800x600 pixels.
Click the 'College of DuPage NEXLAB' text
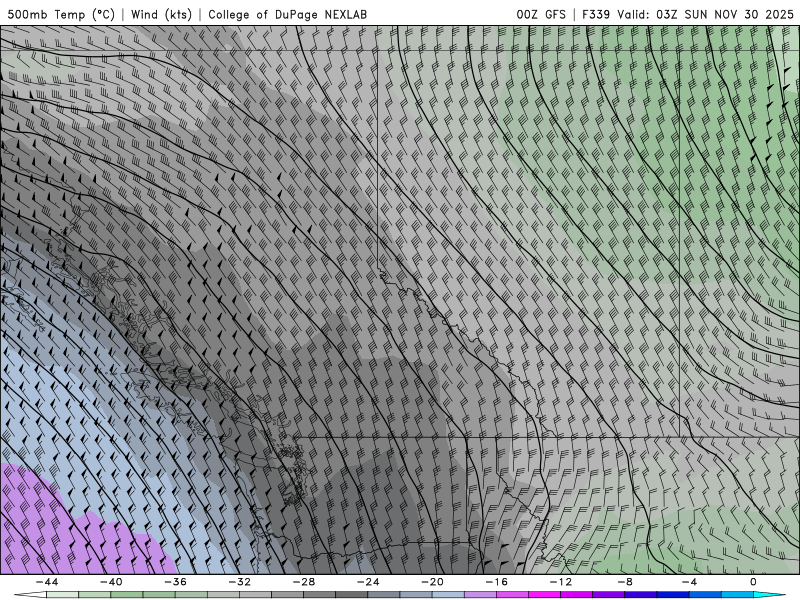(x=287, y=14)
